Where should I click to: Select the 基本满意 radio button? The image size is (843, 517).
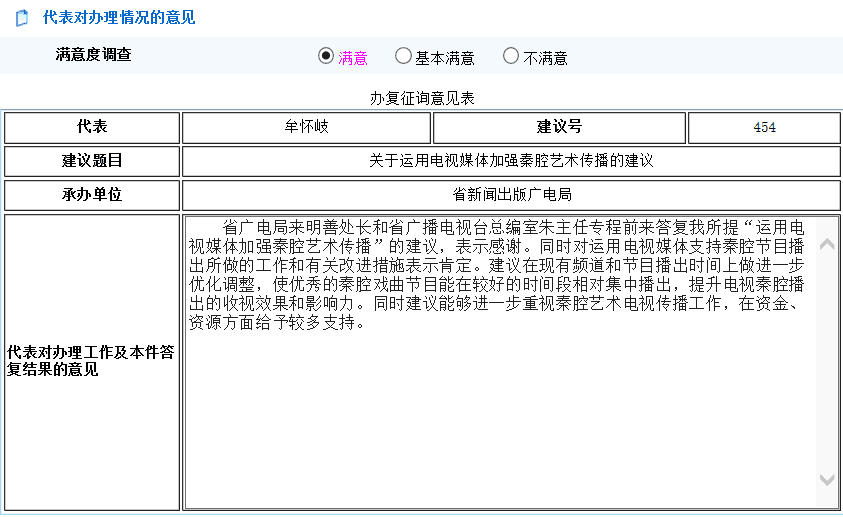coord(403,55)
